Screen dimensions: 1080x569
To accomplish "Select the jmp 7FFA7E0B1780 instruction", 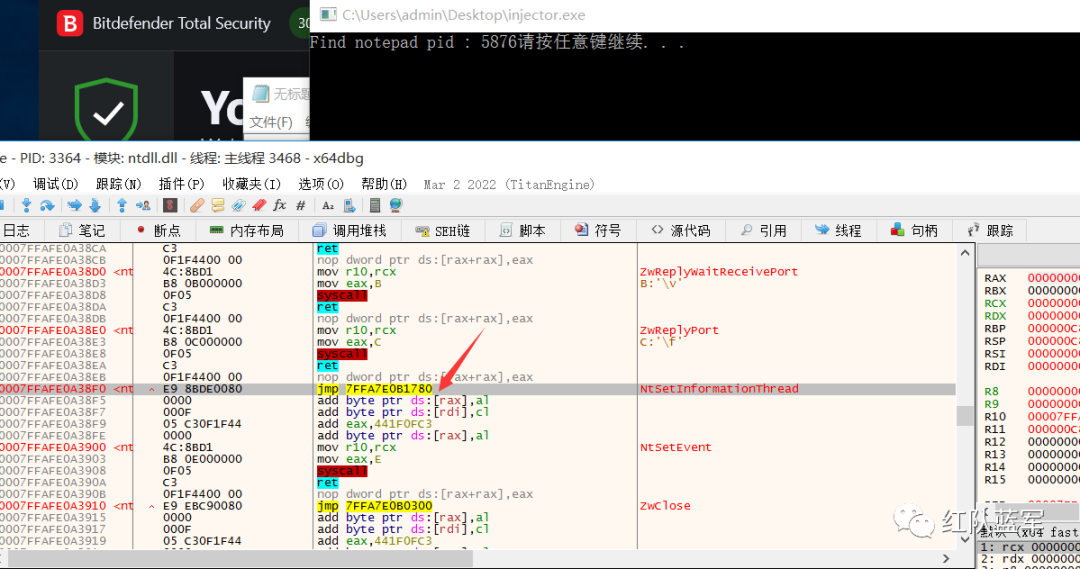I will tap(375, 389).
